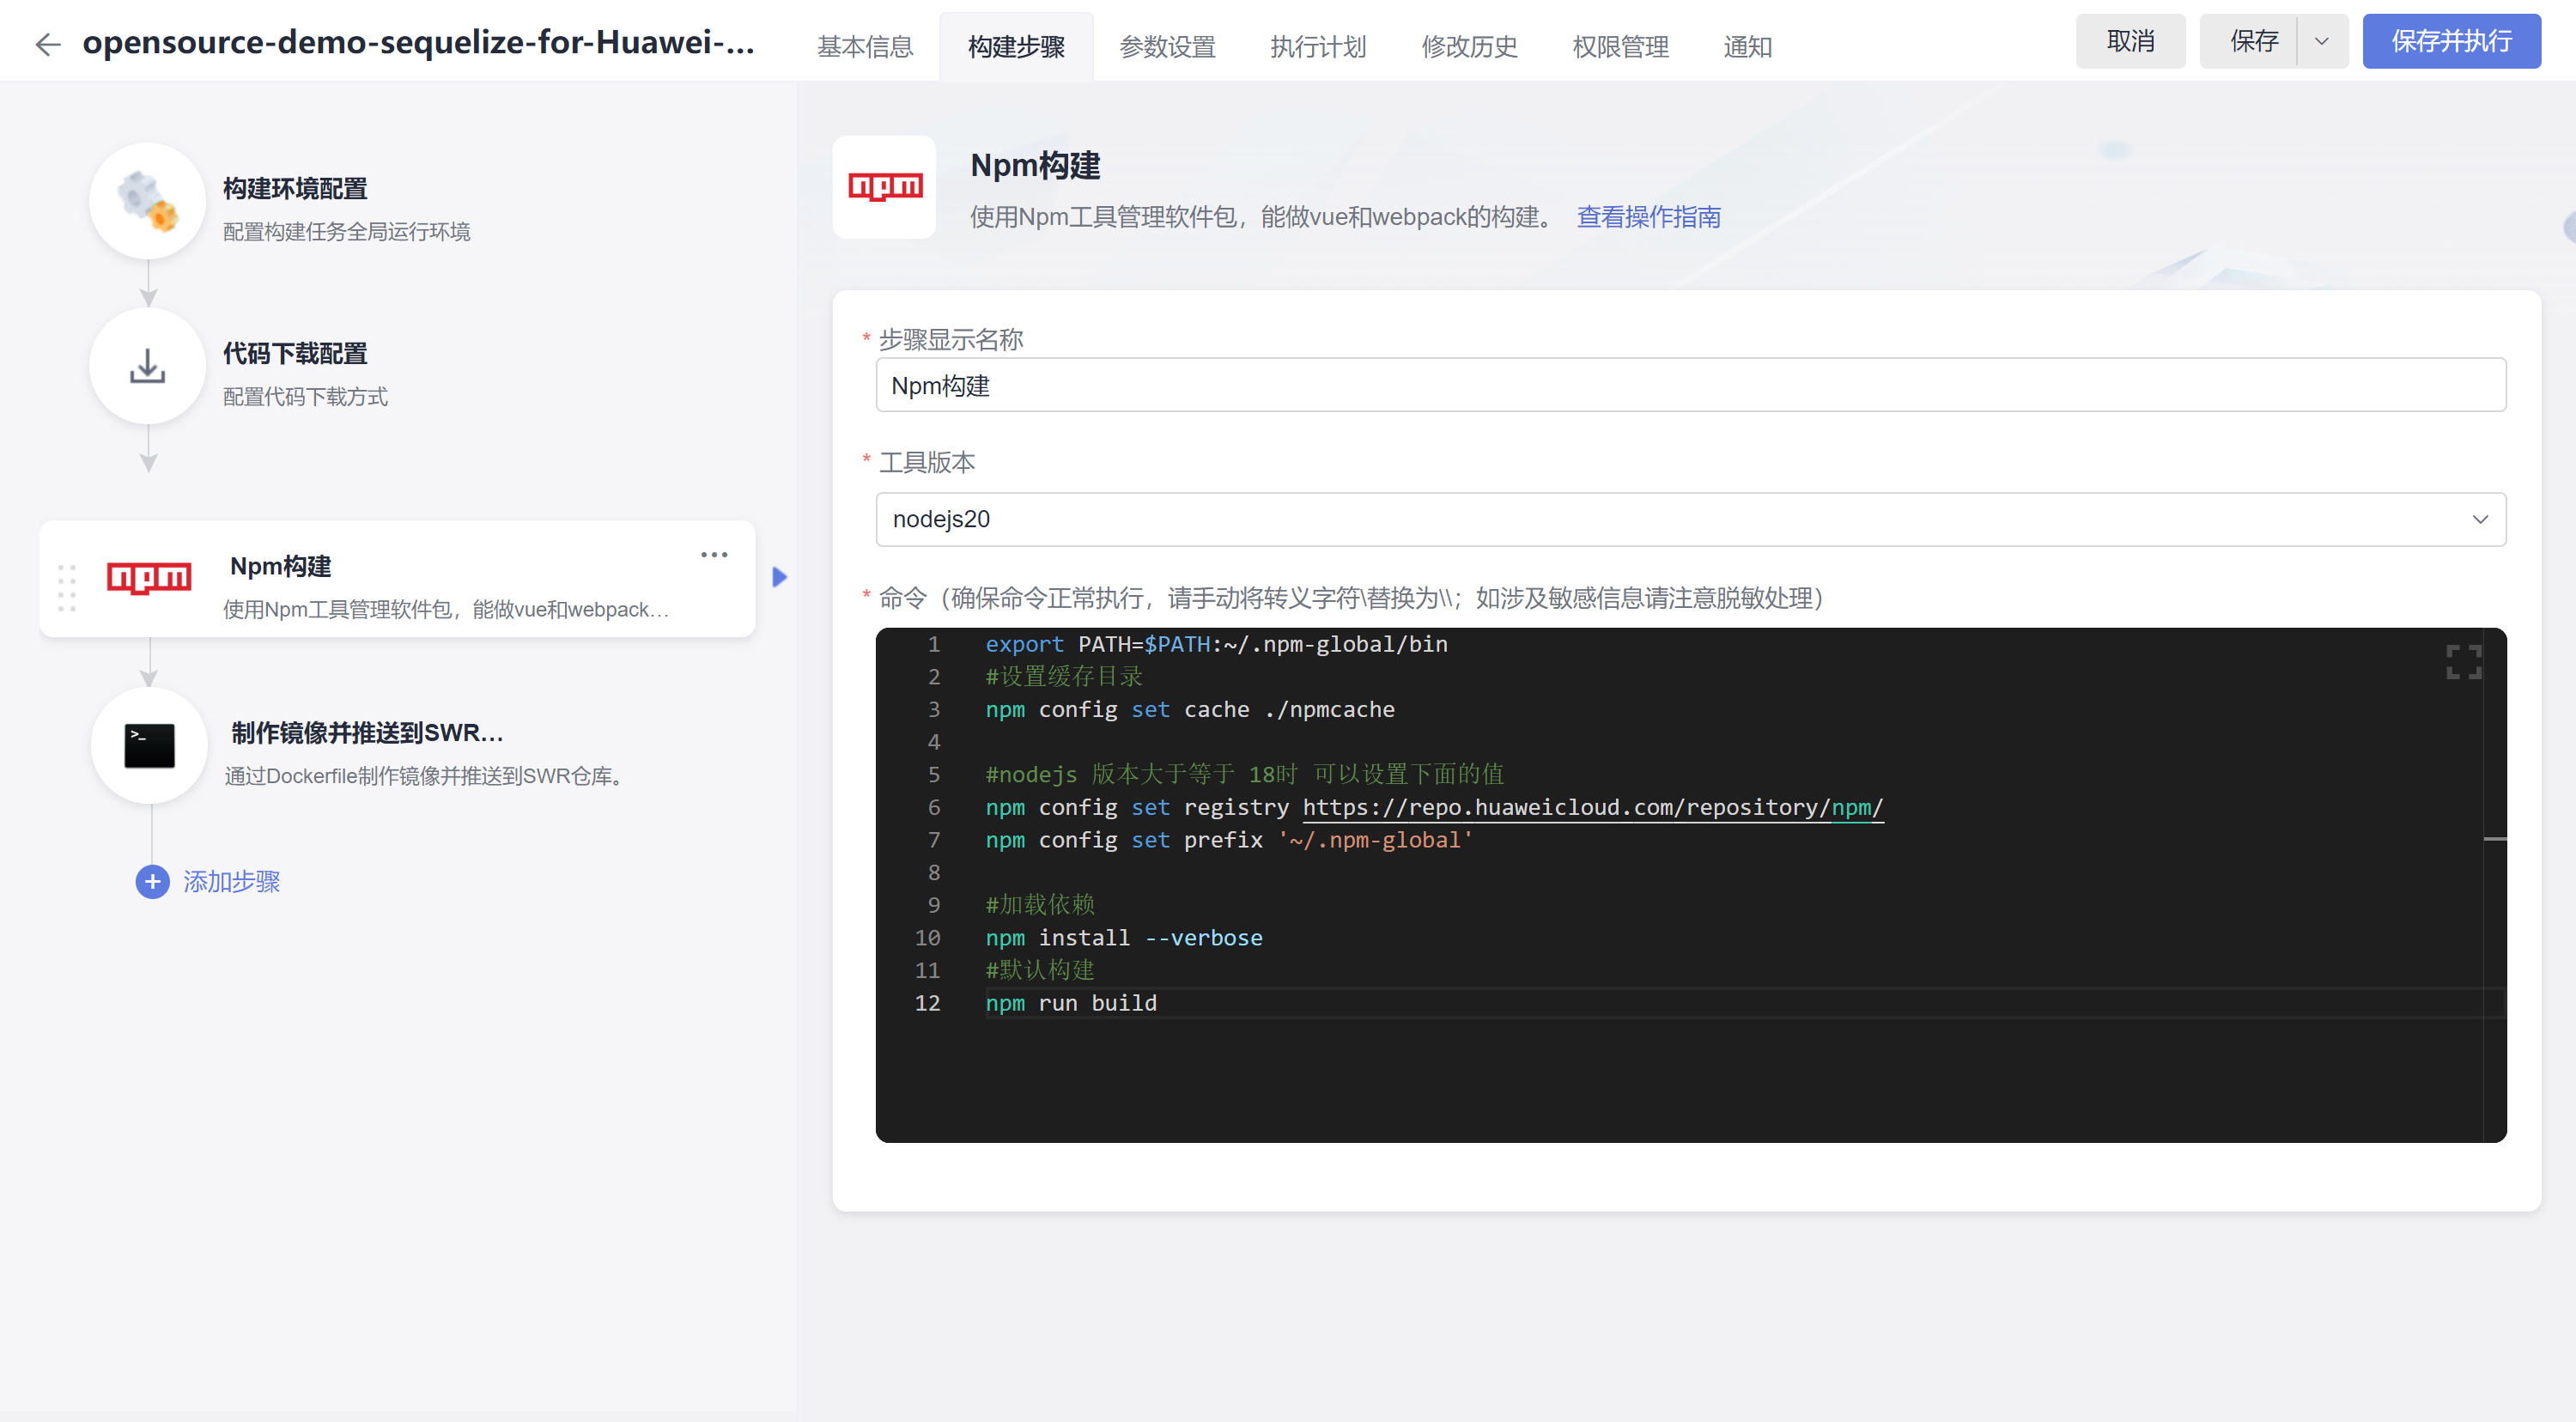Click the Npm build step logo
Screen dimensions: 2576x1422
pos(149,578)
